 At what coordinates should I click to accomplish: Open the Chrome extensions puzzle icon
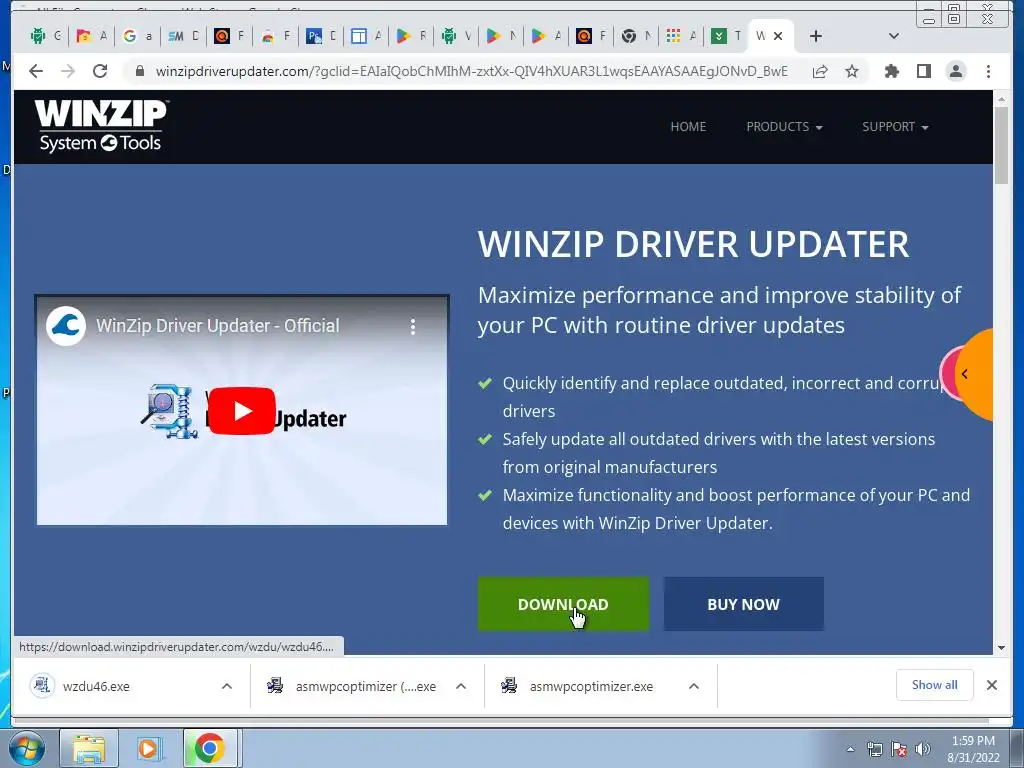pyautogui.click(x=891, y=71)
